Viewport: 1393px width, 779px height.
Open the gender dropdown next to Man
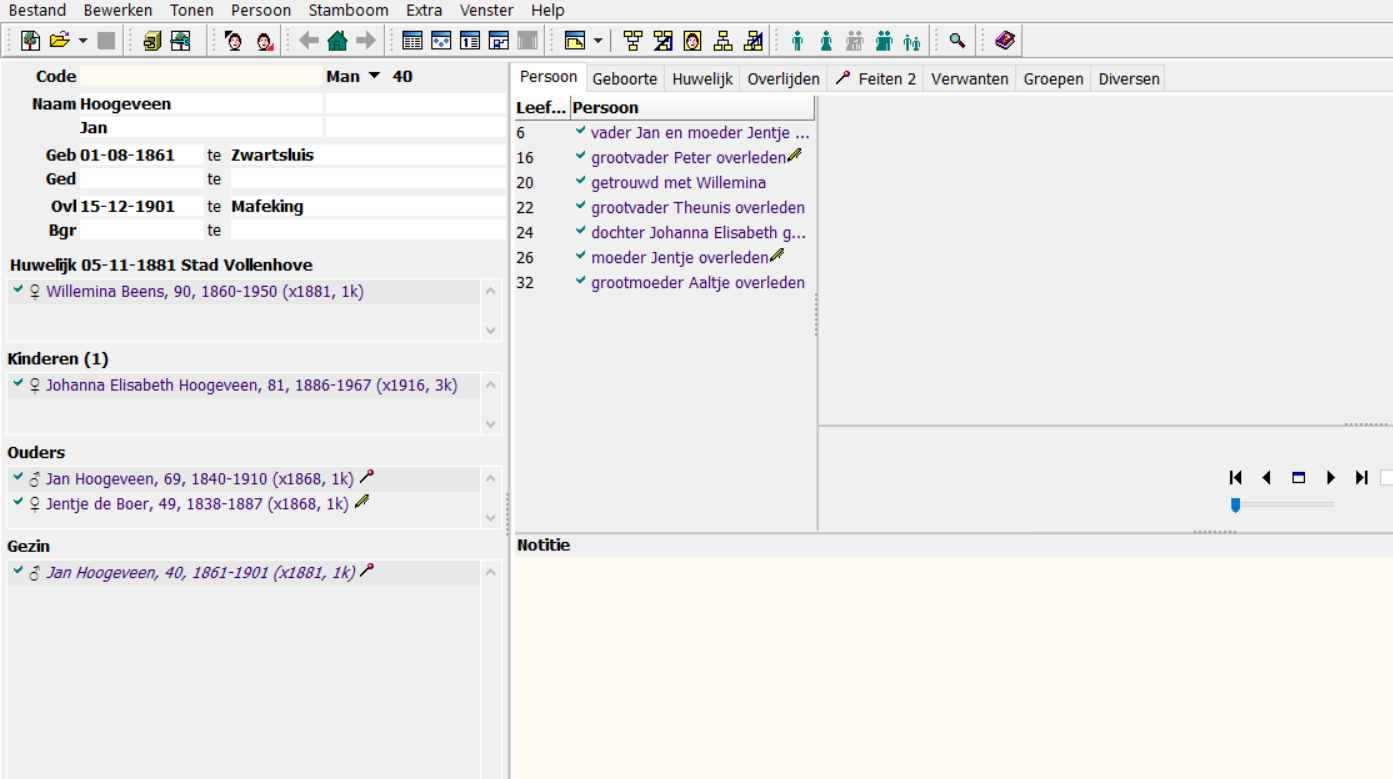374,77
